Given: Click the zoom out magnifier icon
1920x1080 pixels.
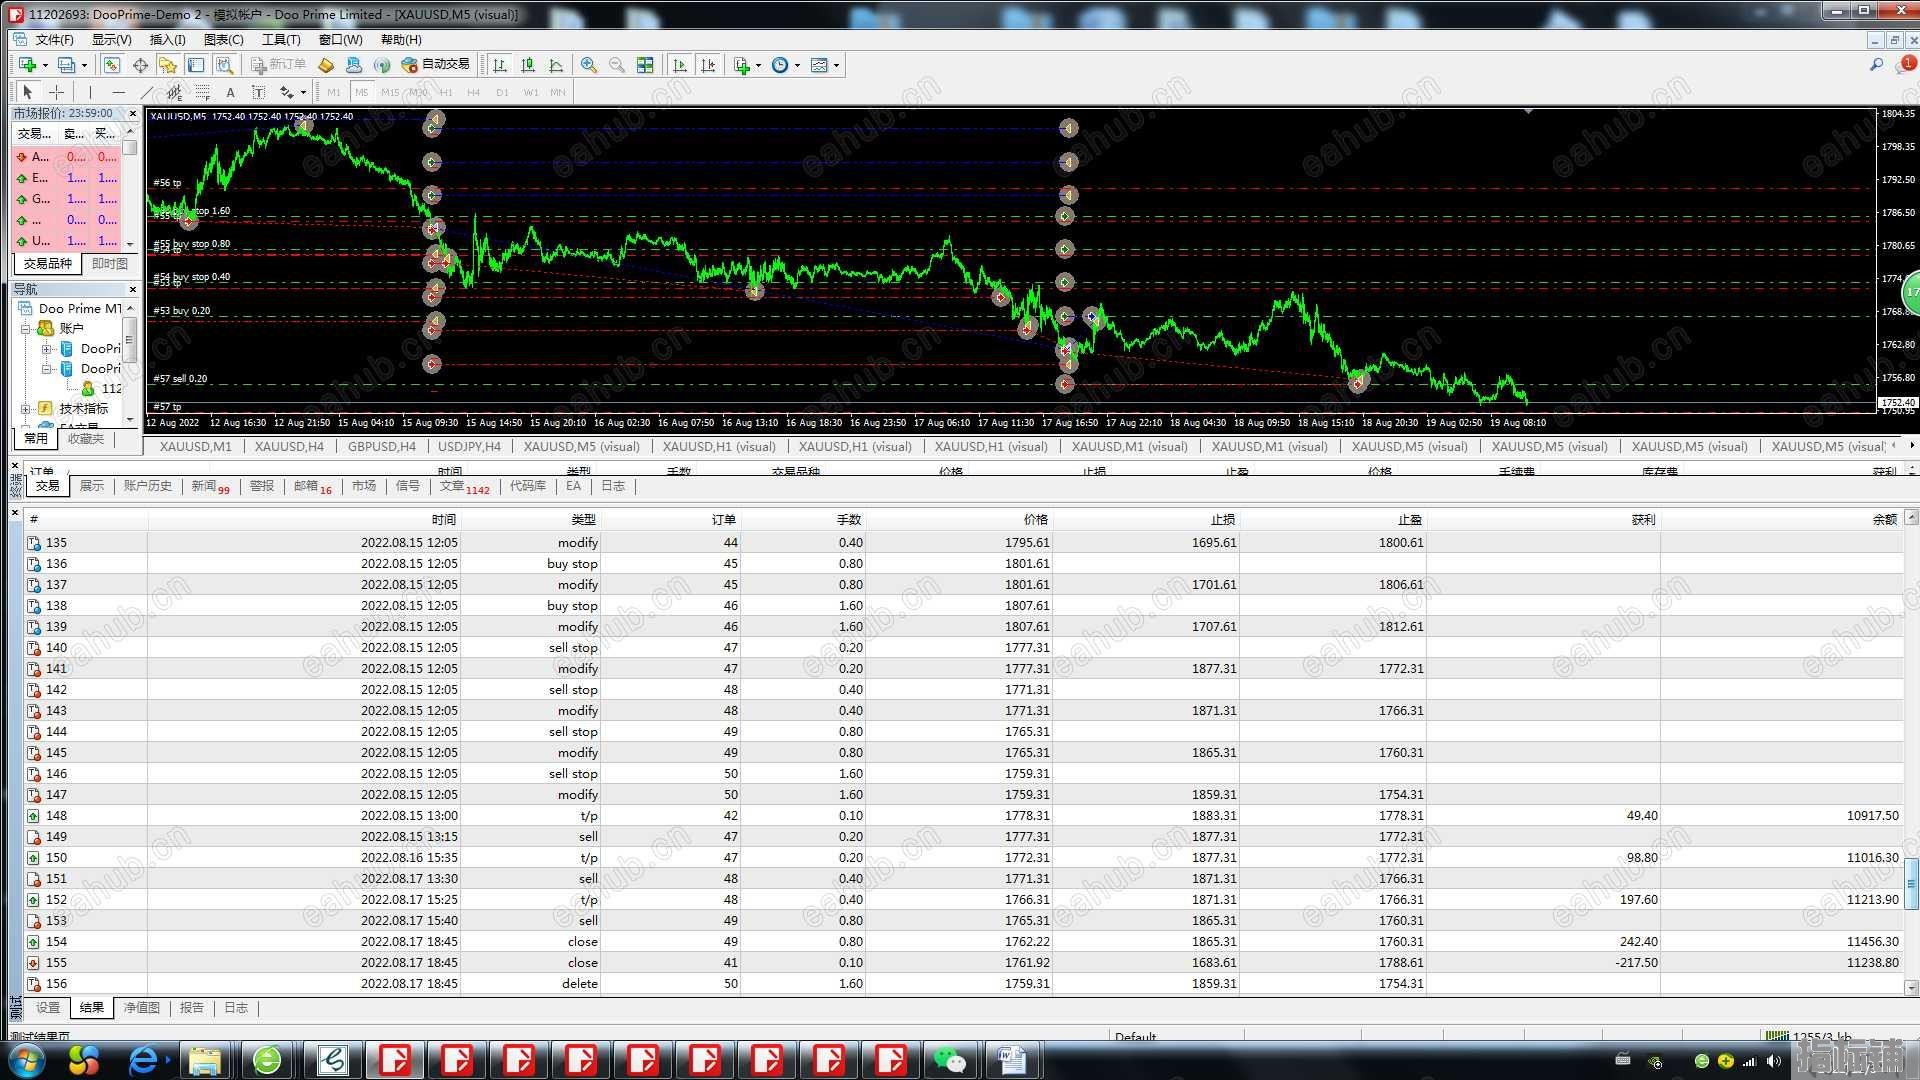Looking at the screenshot, I should click(617, 65).
